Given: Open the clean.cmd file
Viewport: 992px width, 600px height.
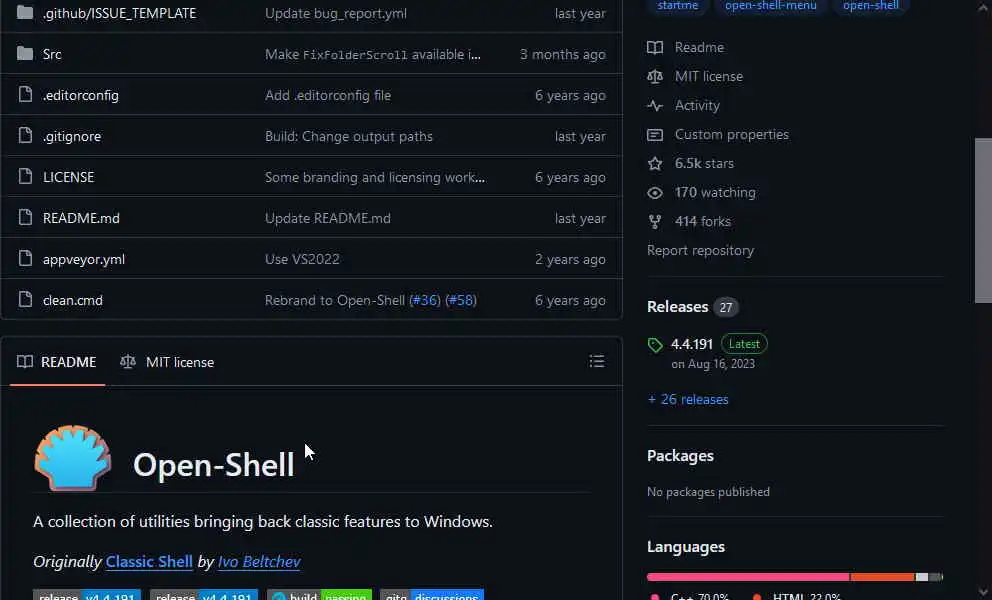Looking at the screenshot, I should pyautogui.click(x=72, y=301).
